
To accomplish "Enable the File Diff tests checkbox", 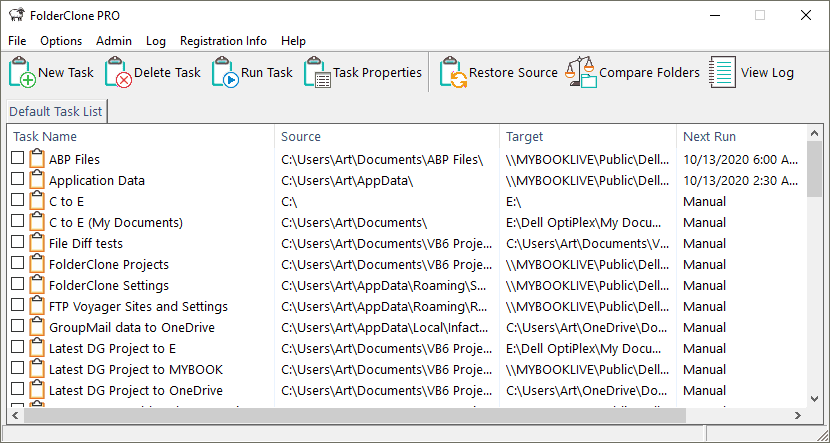I will pyautogui.click(x=18, y=241).
